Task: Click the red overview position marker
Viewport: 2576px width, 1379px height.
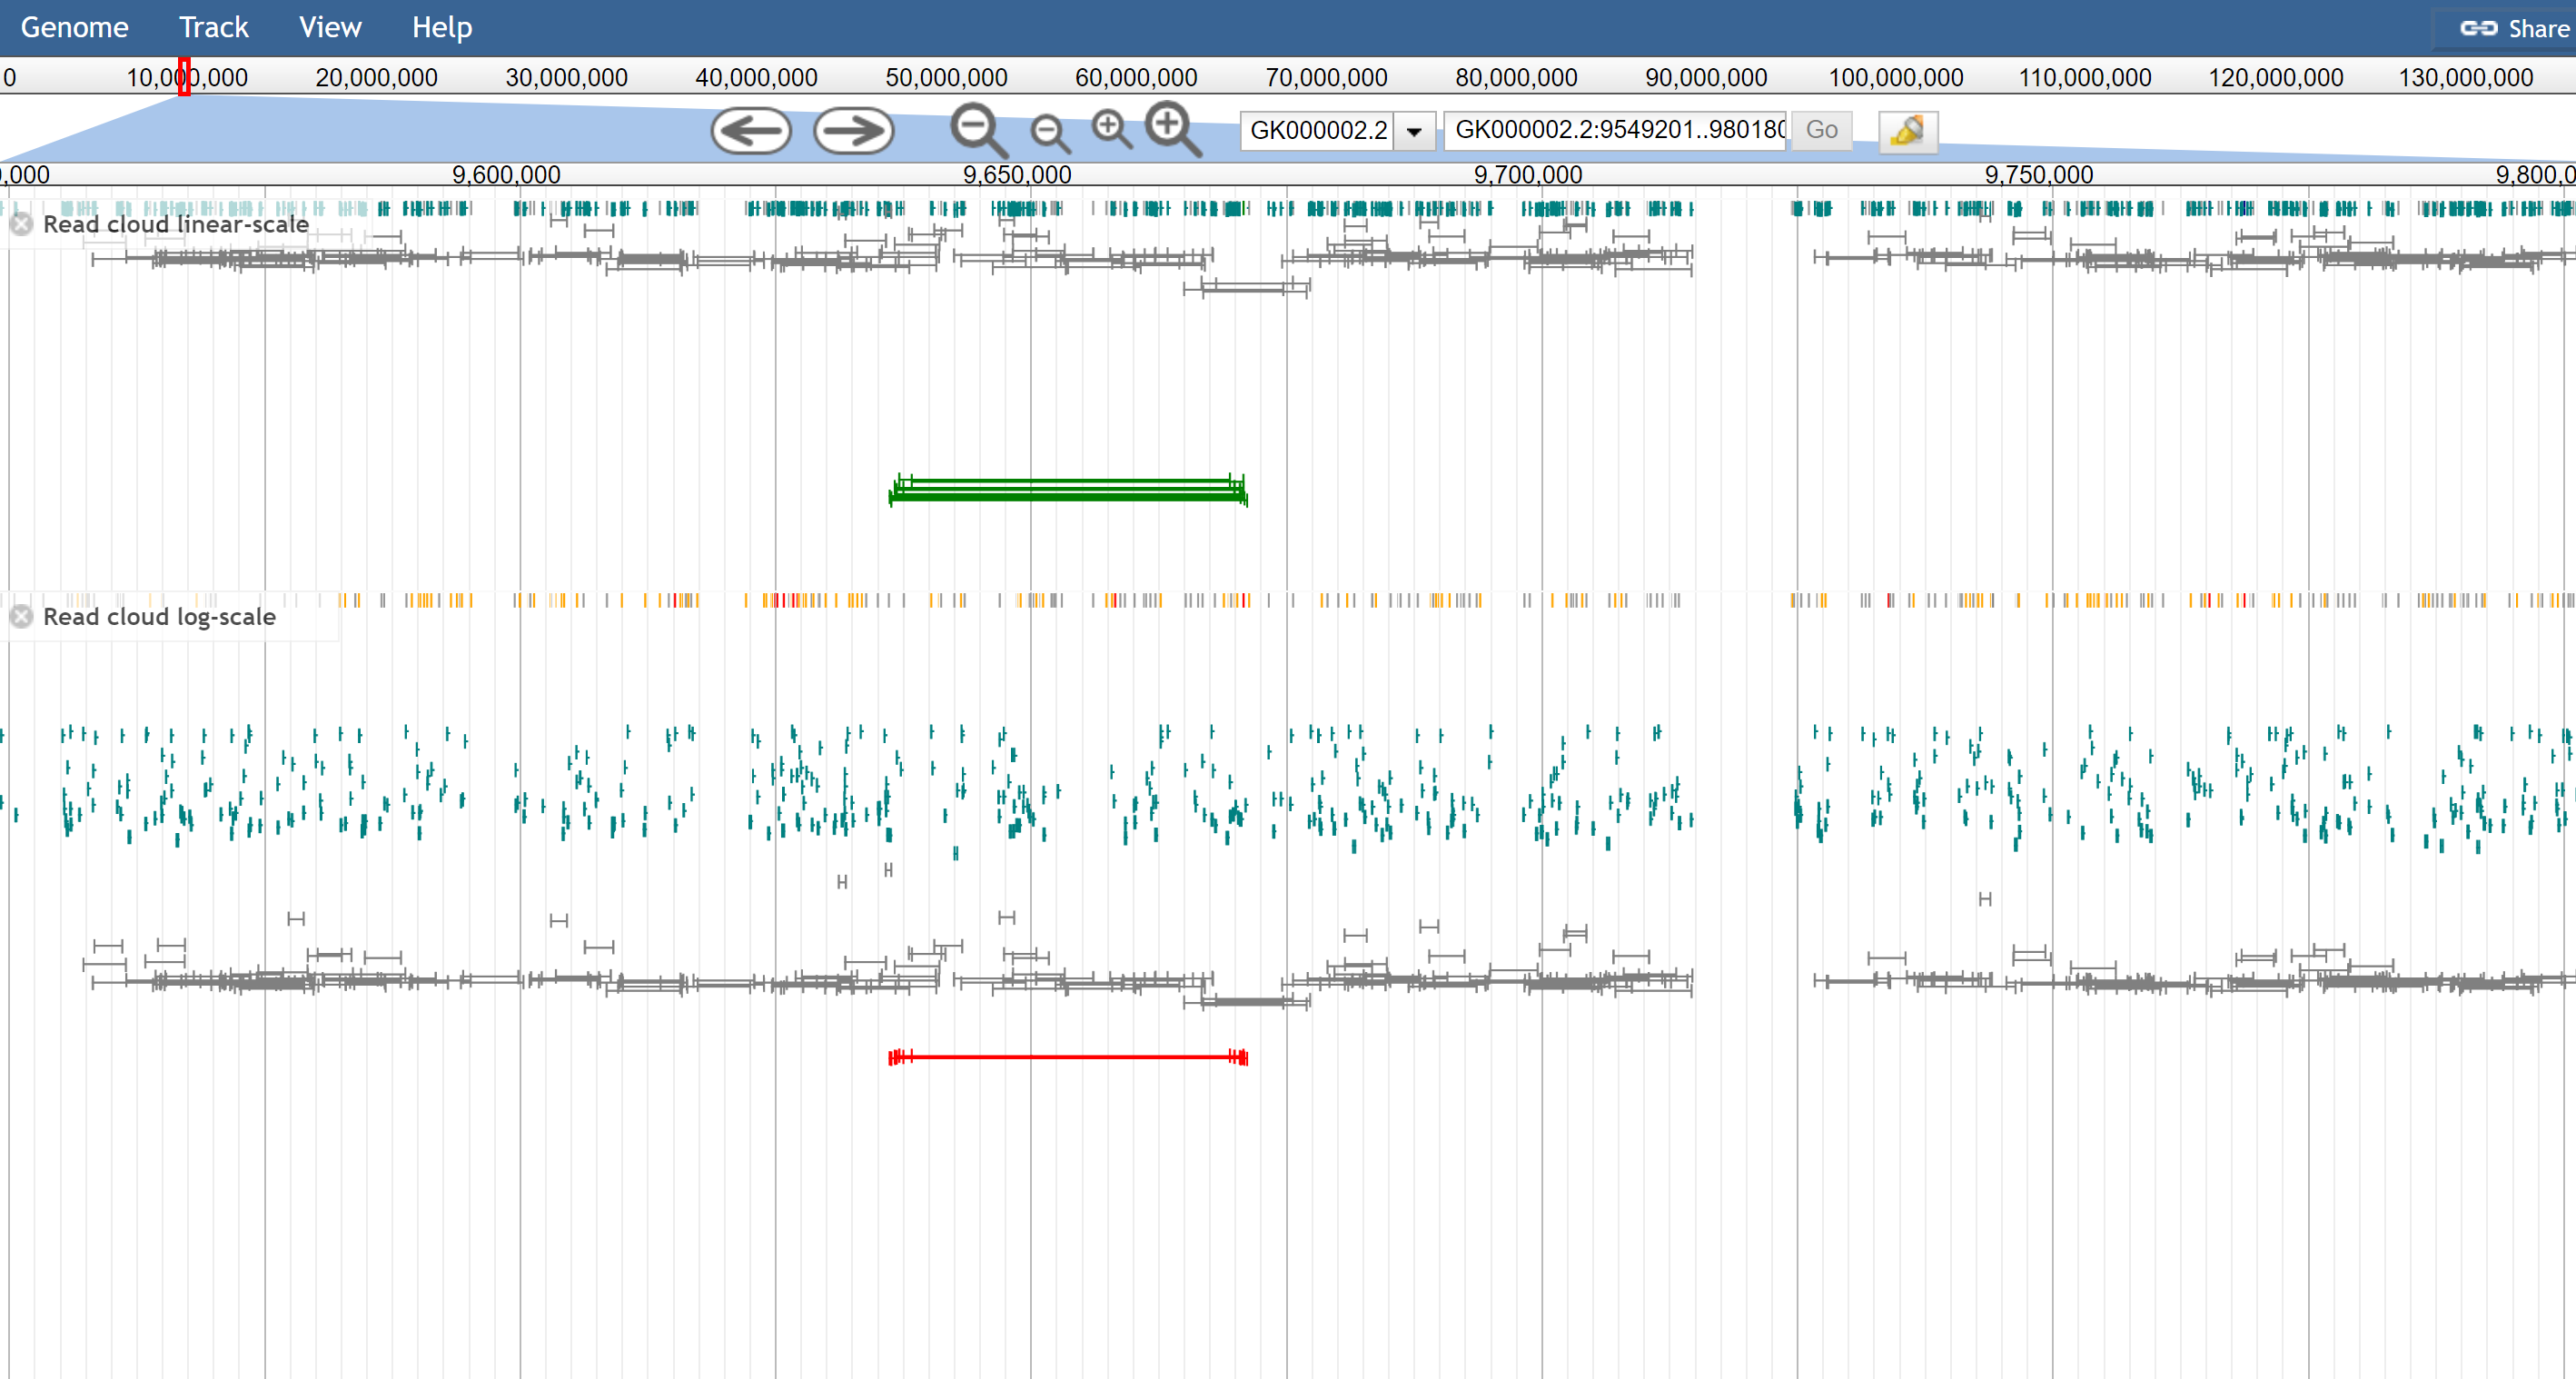Action: [x=184, y=77]
